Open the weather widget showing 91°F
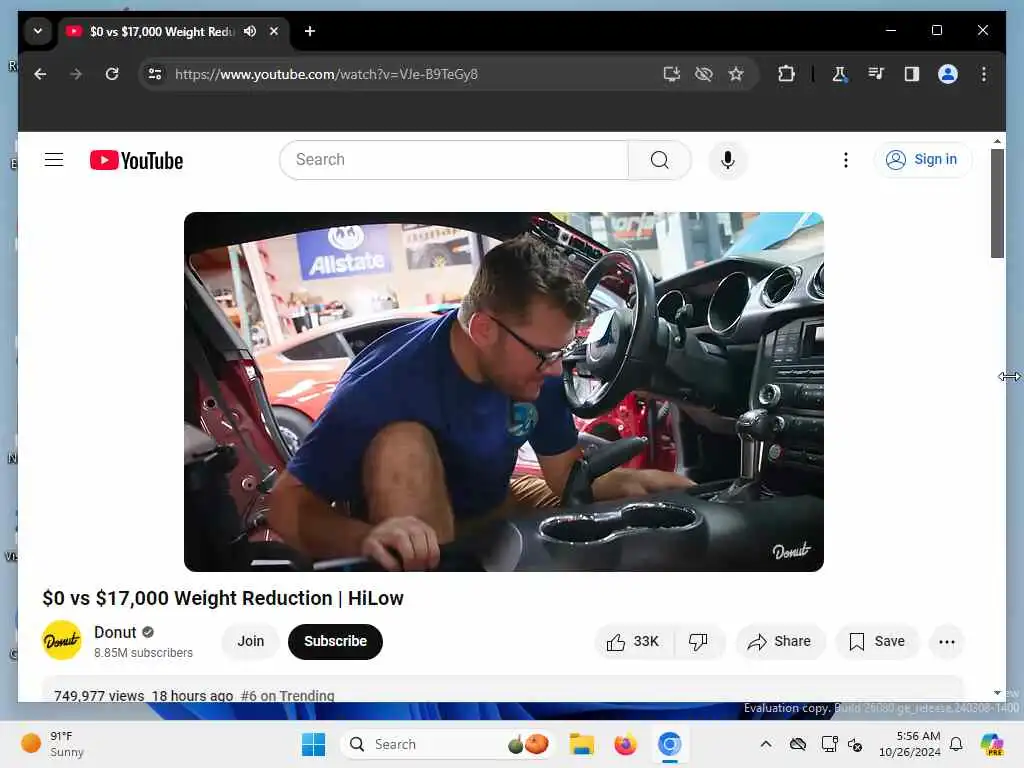This screenshot has width=1024, height=768. click(52, 744)
